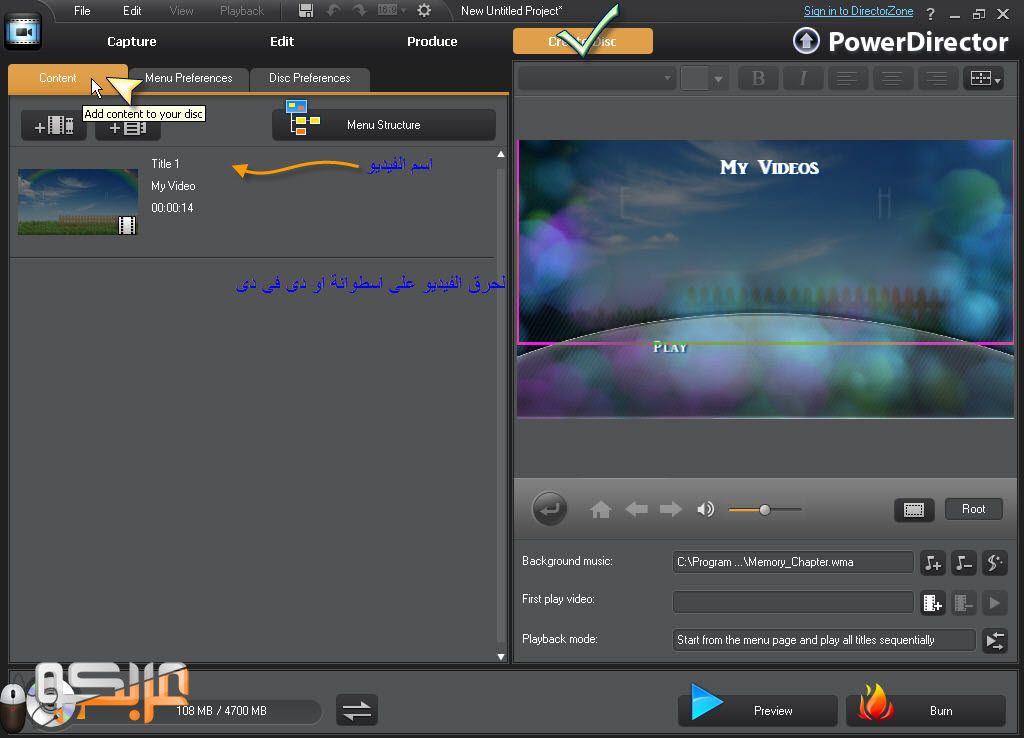The height and width of the screenshot is (738, 1024).
Task: Click the Burn button
Action: pos(925,711)
